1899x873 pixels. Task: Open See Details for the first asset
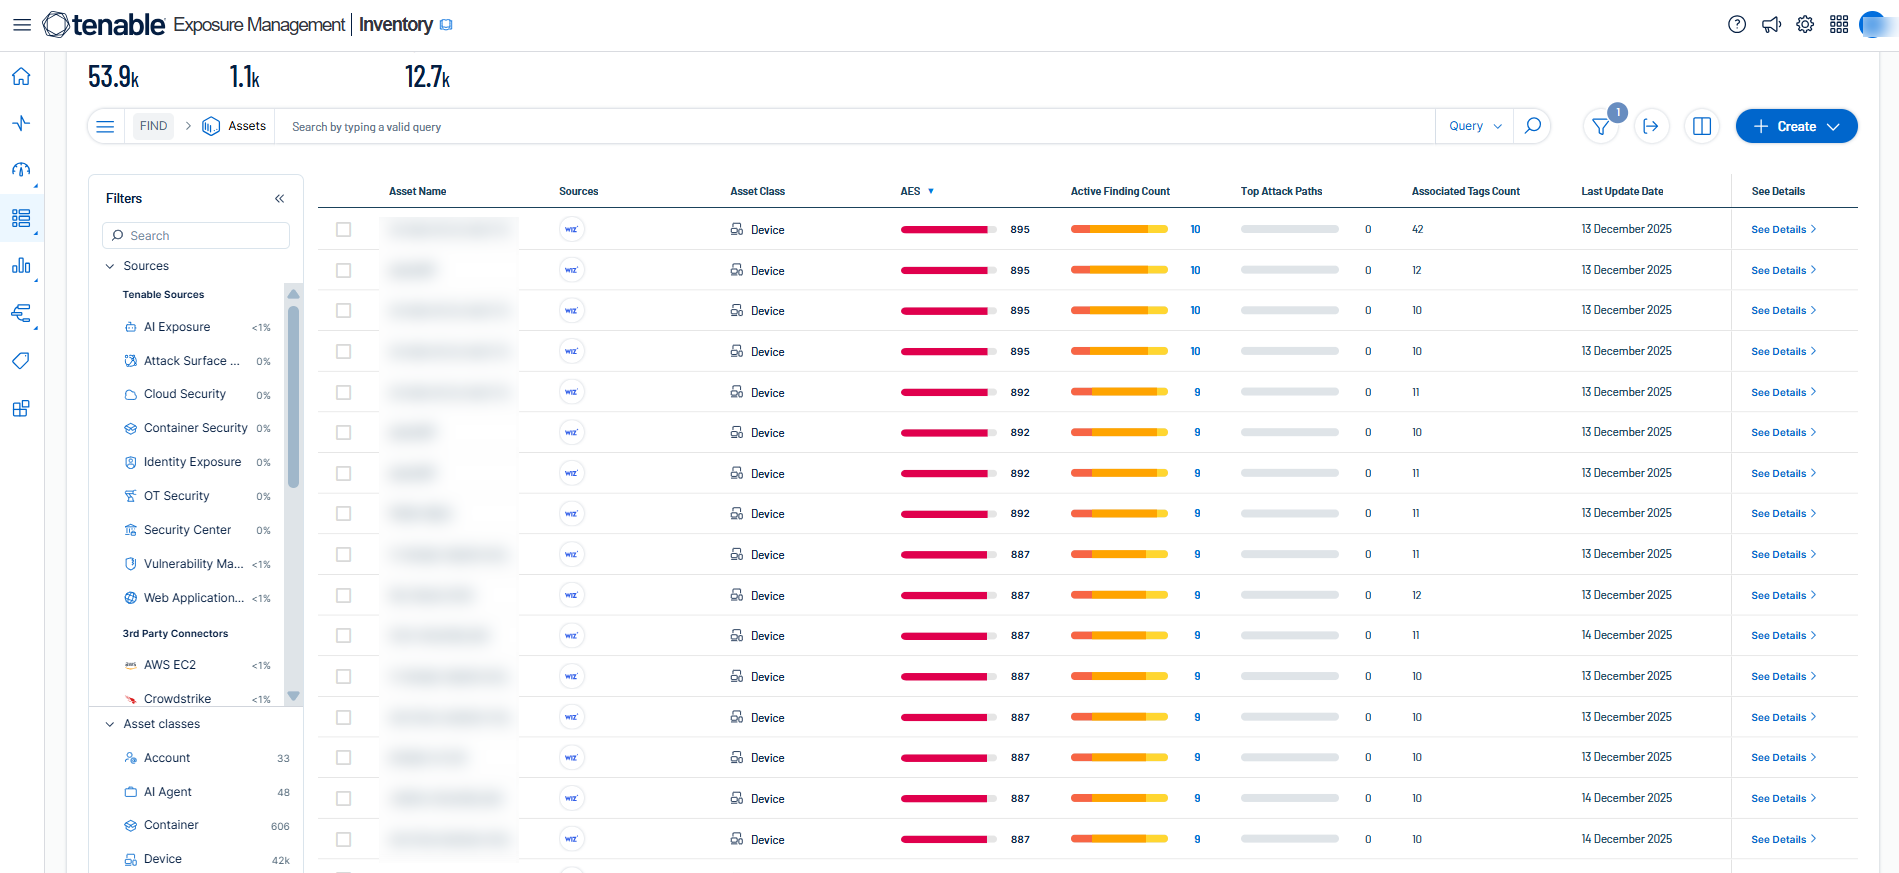pyautogui.click(x=1783, y=230)
